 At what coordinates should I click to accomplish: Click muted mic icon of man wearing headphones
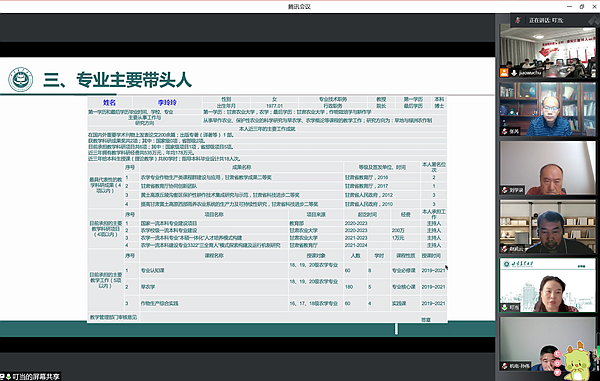(x=505, y=249)
